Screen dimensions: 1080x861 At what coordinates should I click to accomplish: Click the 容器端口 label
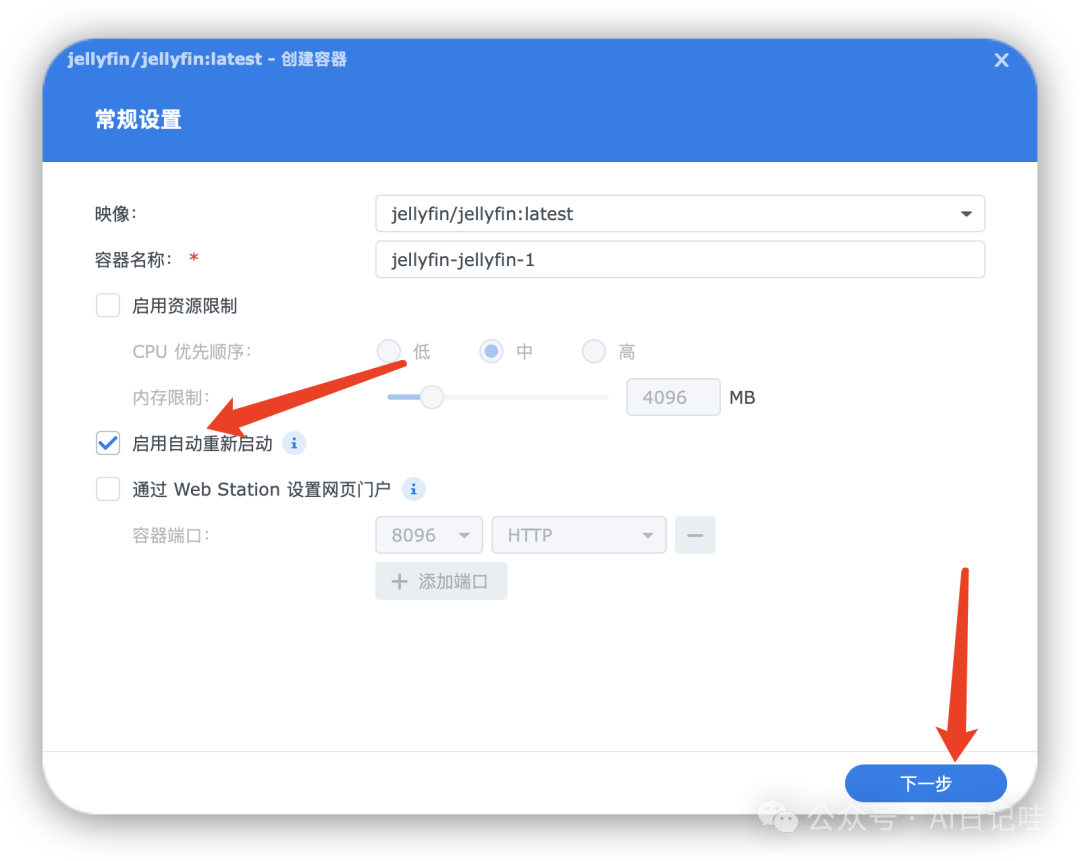coord(171,535)
